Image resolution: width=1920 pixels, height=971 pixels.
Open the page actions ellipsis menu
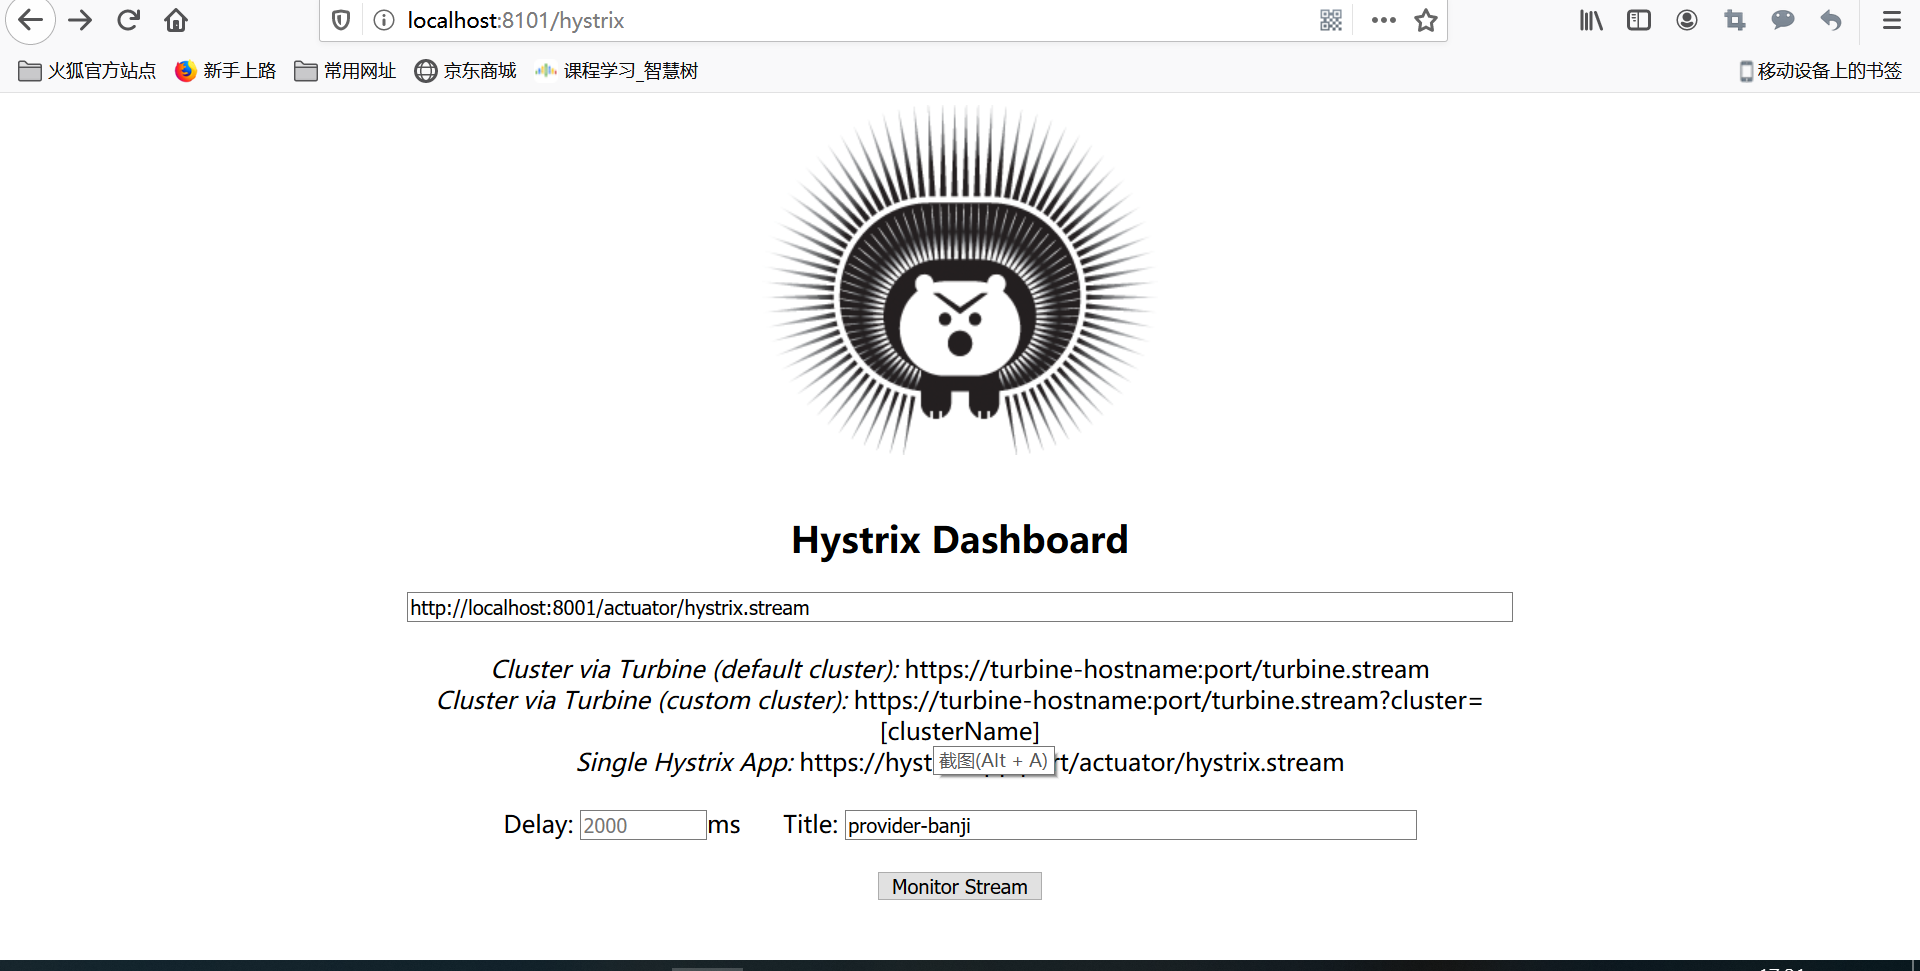point(1383,20)
